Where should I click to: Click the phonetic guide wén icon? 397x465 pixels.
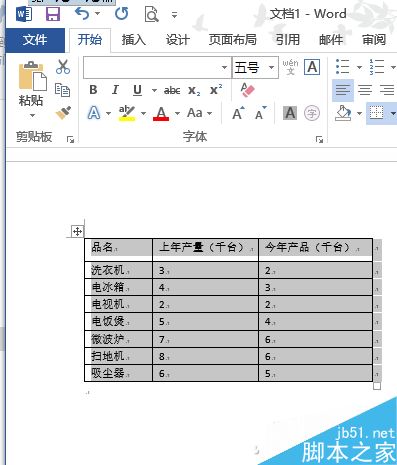[290, 67]
